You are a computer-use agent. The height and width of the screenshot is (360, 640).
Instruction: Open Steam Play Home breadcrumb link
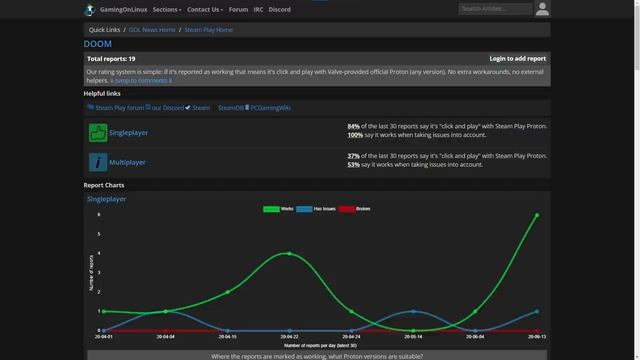click(x=209, y=30)
